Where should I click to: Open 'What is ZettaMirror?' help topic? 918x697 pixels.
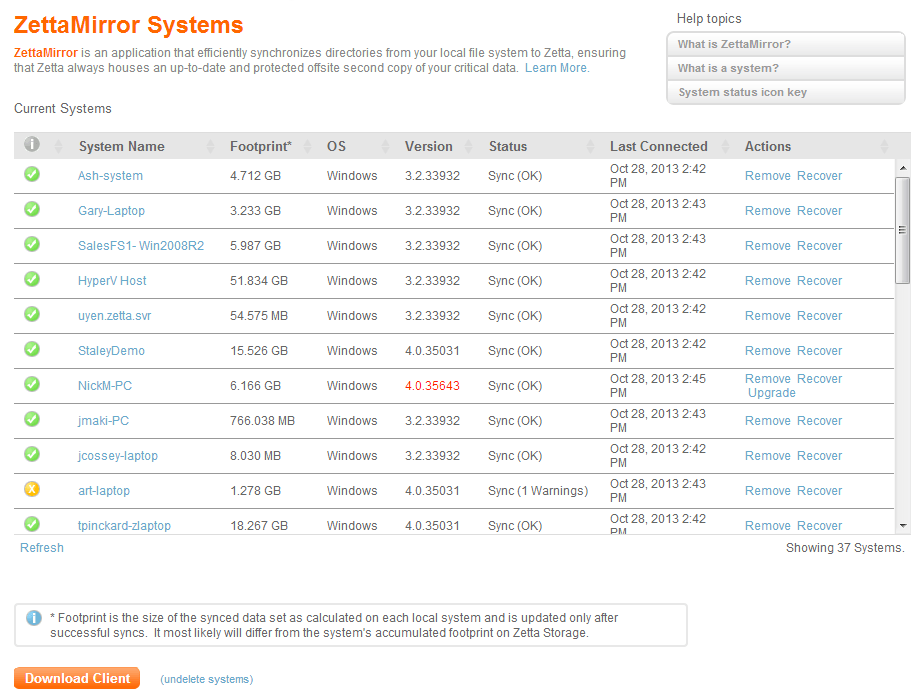pyautogui.click(x=786, y=44)
